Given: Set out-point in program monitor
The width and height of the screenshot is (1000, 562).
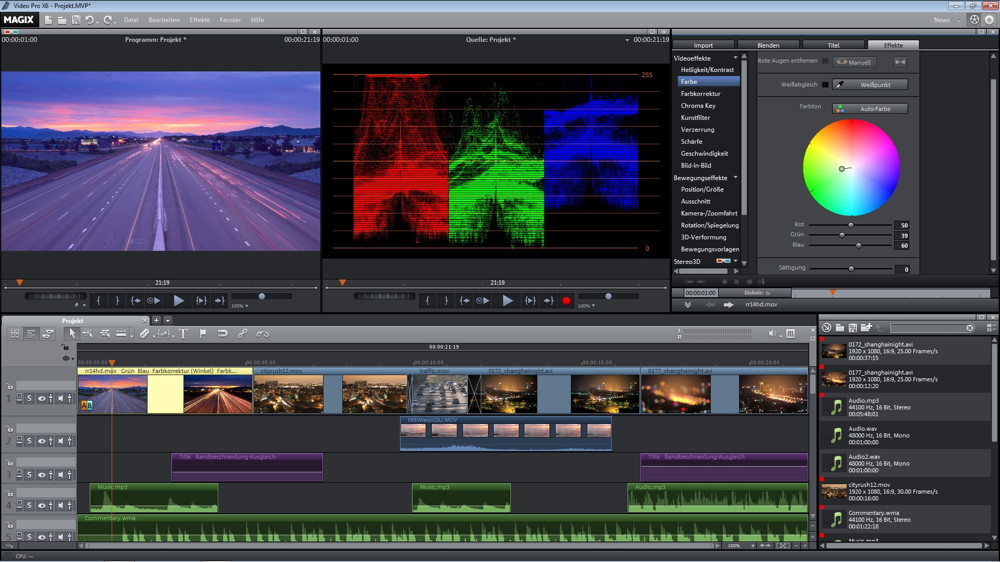Looking at the screenshot, I should tap(117, 300).
